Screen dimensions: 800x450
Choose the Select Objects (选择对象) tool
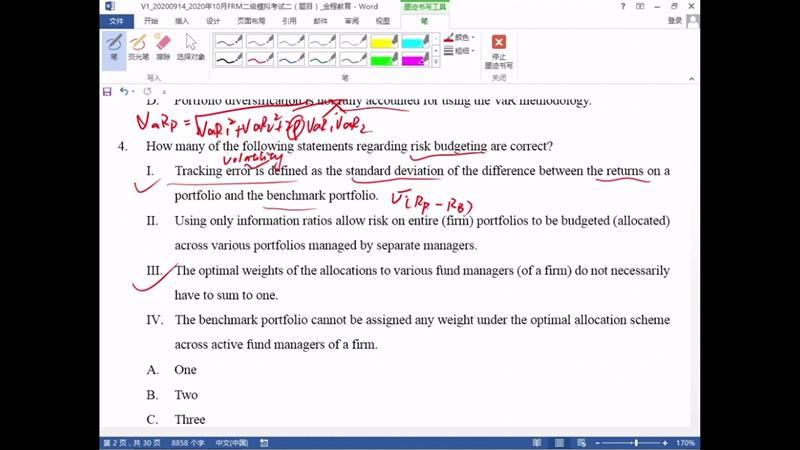coord(190,47)
